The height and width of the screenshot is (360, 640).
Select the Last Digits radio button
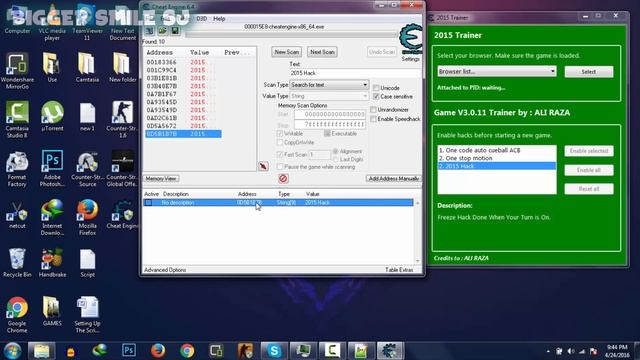[336, 159]
